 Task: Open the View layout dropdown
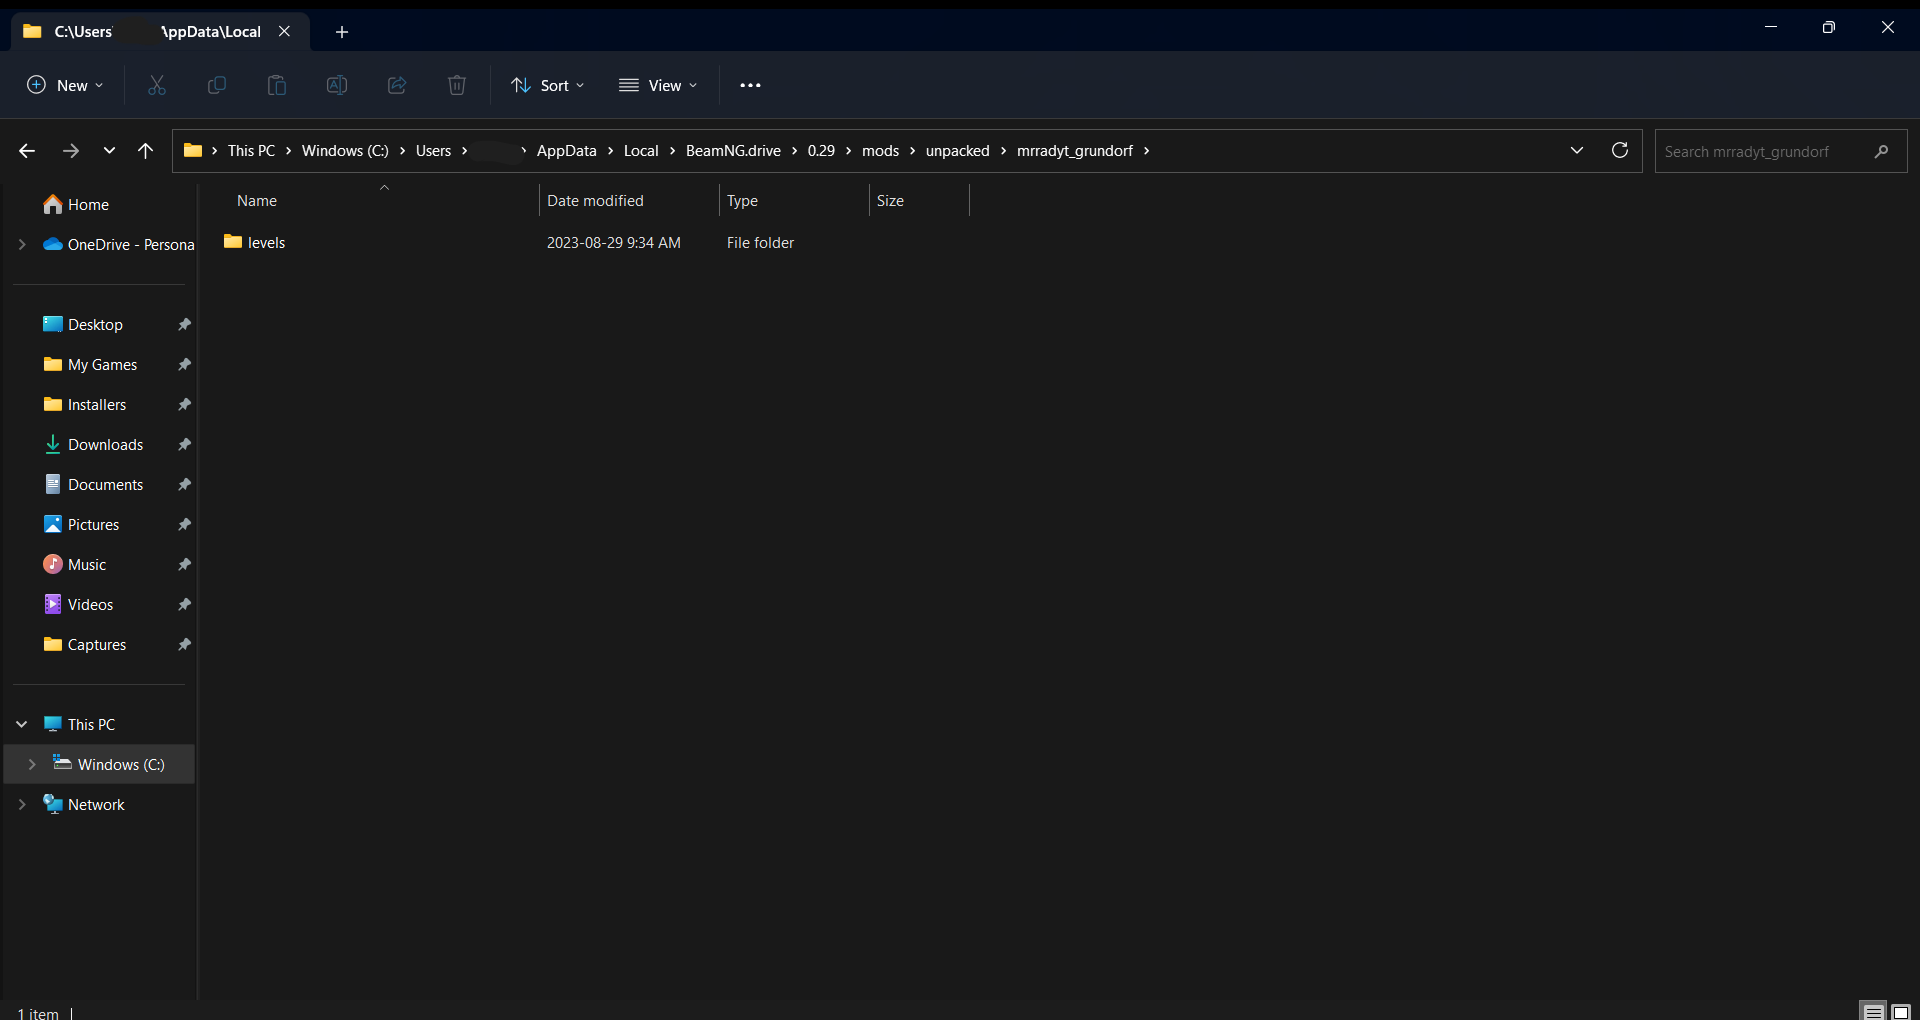tap(658, 85)
